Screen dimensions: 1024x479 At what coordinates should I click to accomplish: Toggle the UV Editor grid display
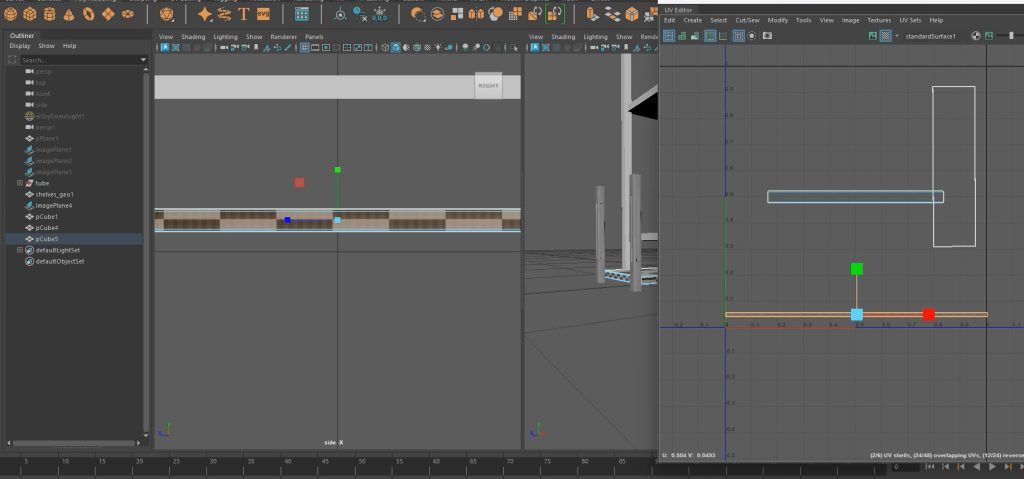[x=739, y=35]
